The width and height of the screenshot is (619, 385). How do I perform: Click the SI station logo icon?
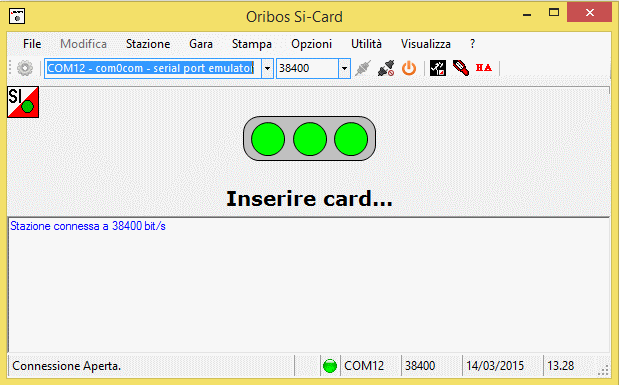coord(23,102)
